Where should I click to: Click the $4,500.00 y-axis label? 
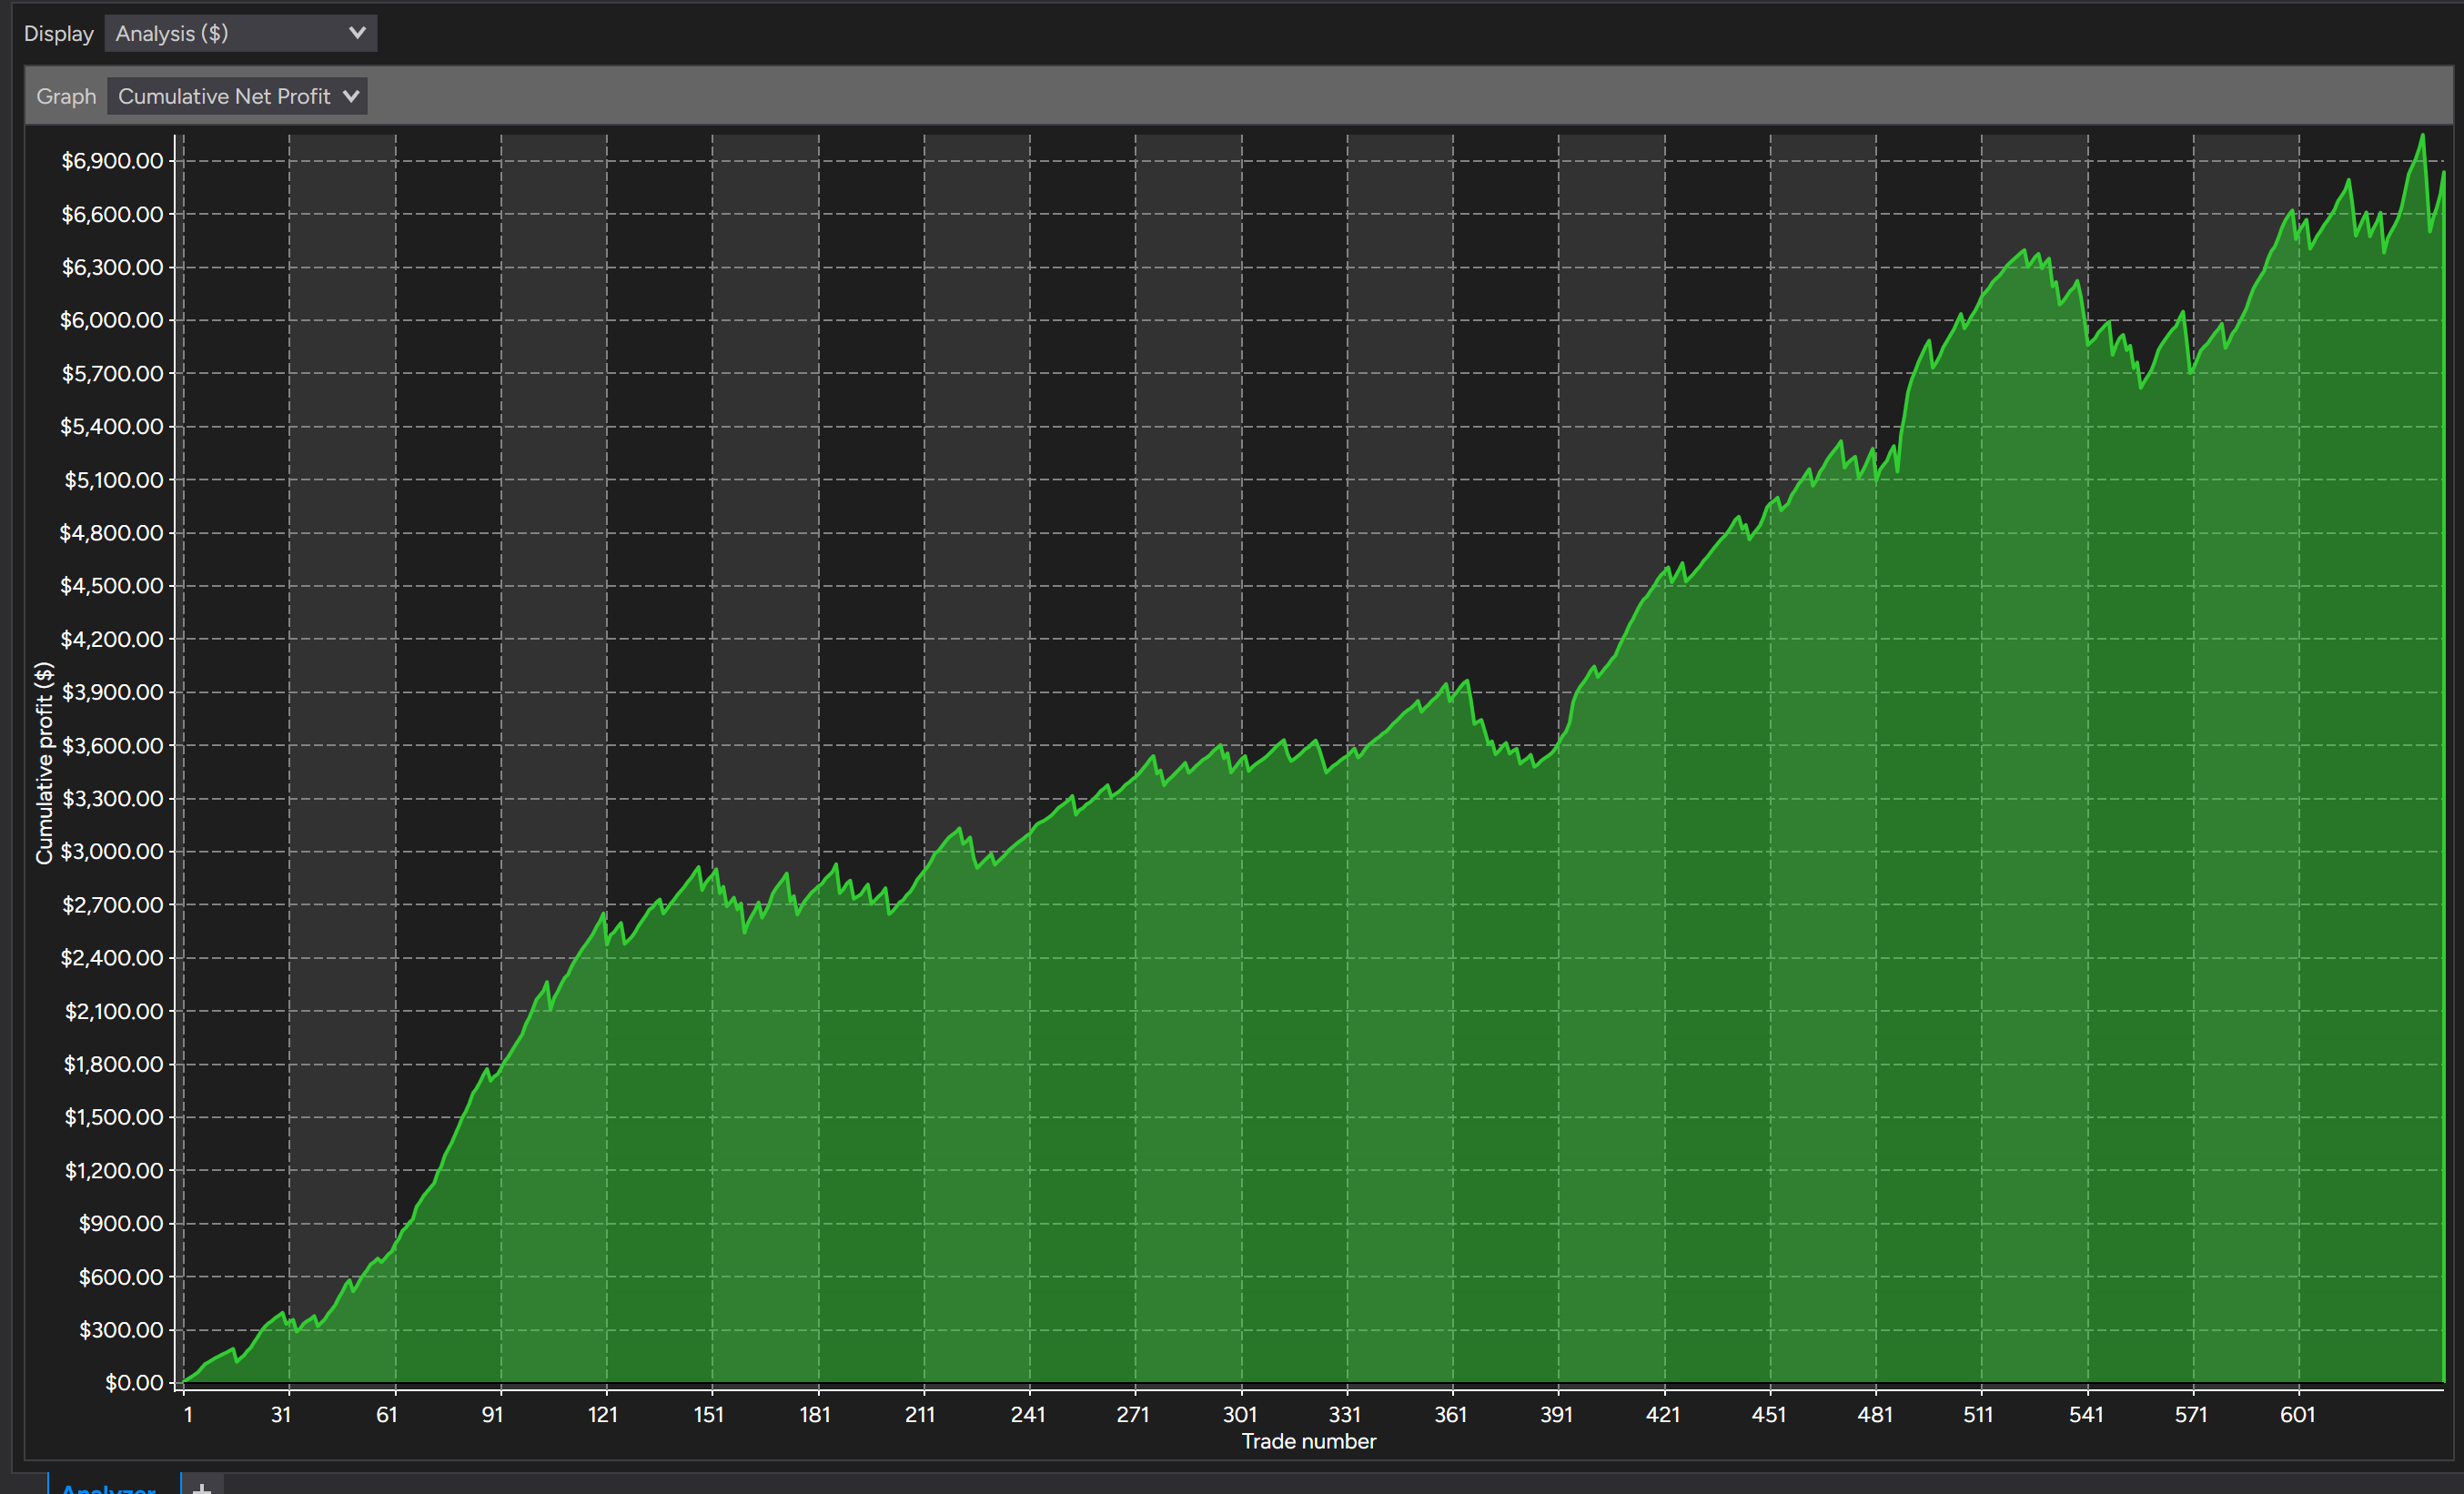coord(112,586)
